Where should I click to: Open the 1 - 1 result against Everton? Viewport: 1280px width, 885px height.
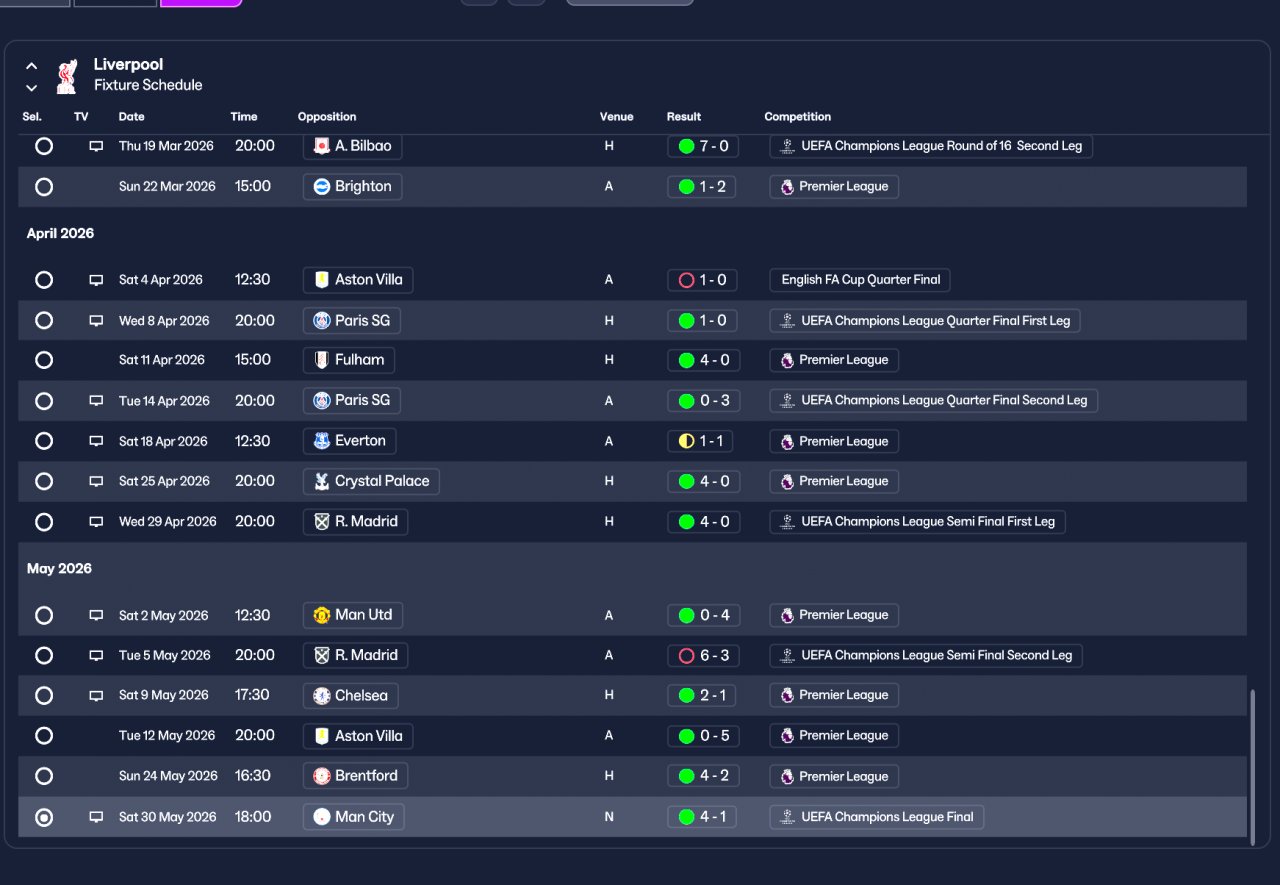click(702, 441)
